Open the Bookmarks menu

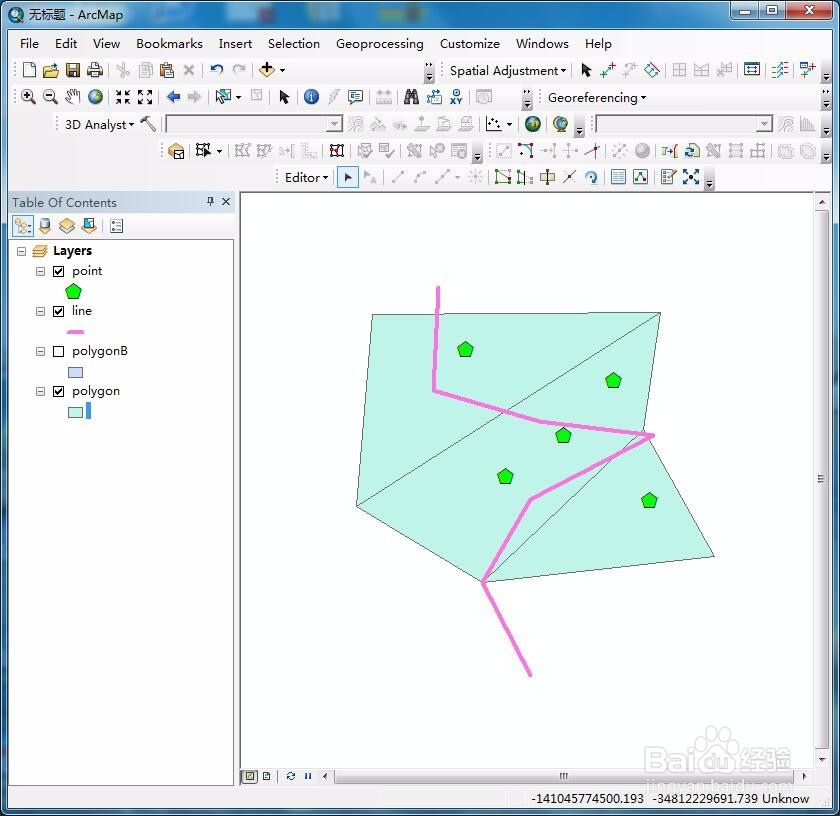pos(169,43)
